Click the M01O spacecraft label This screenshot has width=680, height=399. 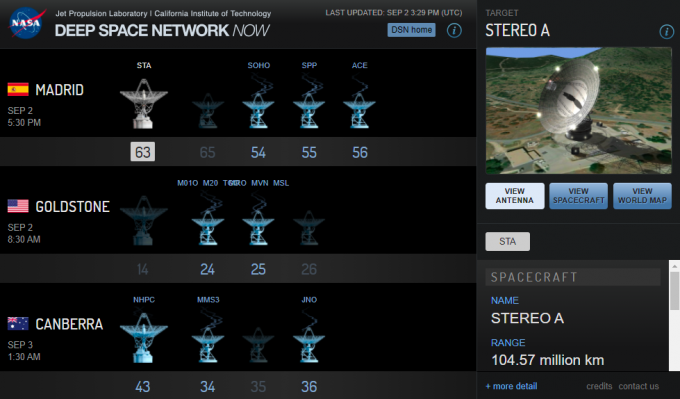(187, 183)
